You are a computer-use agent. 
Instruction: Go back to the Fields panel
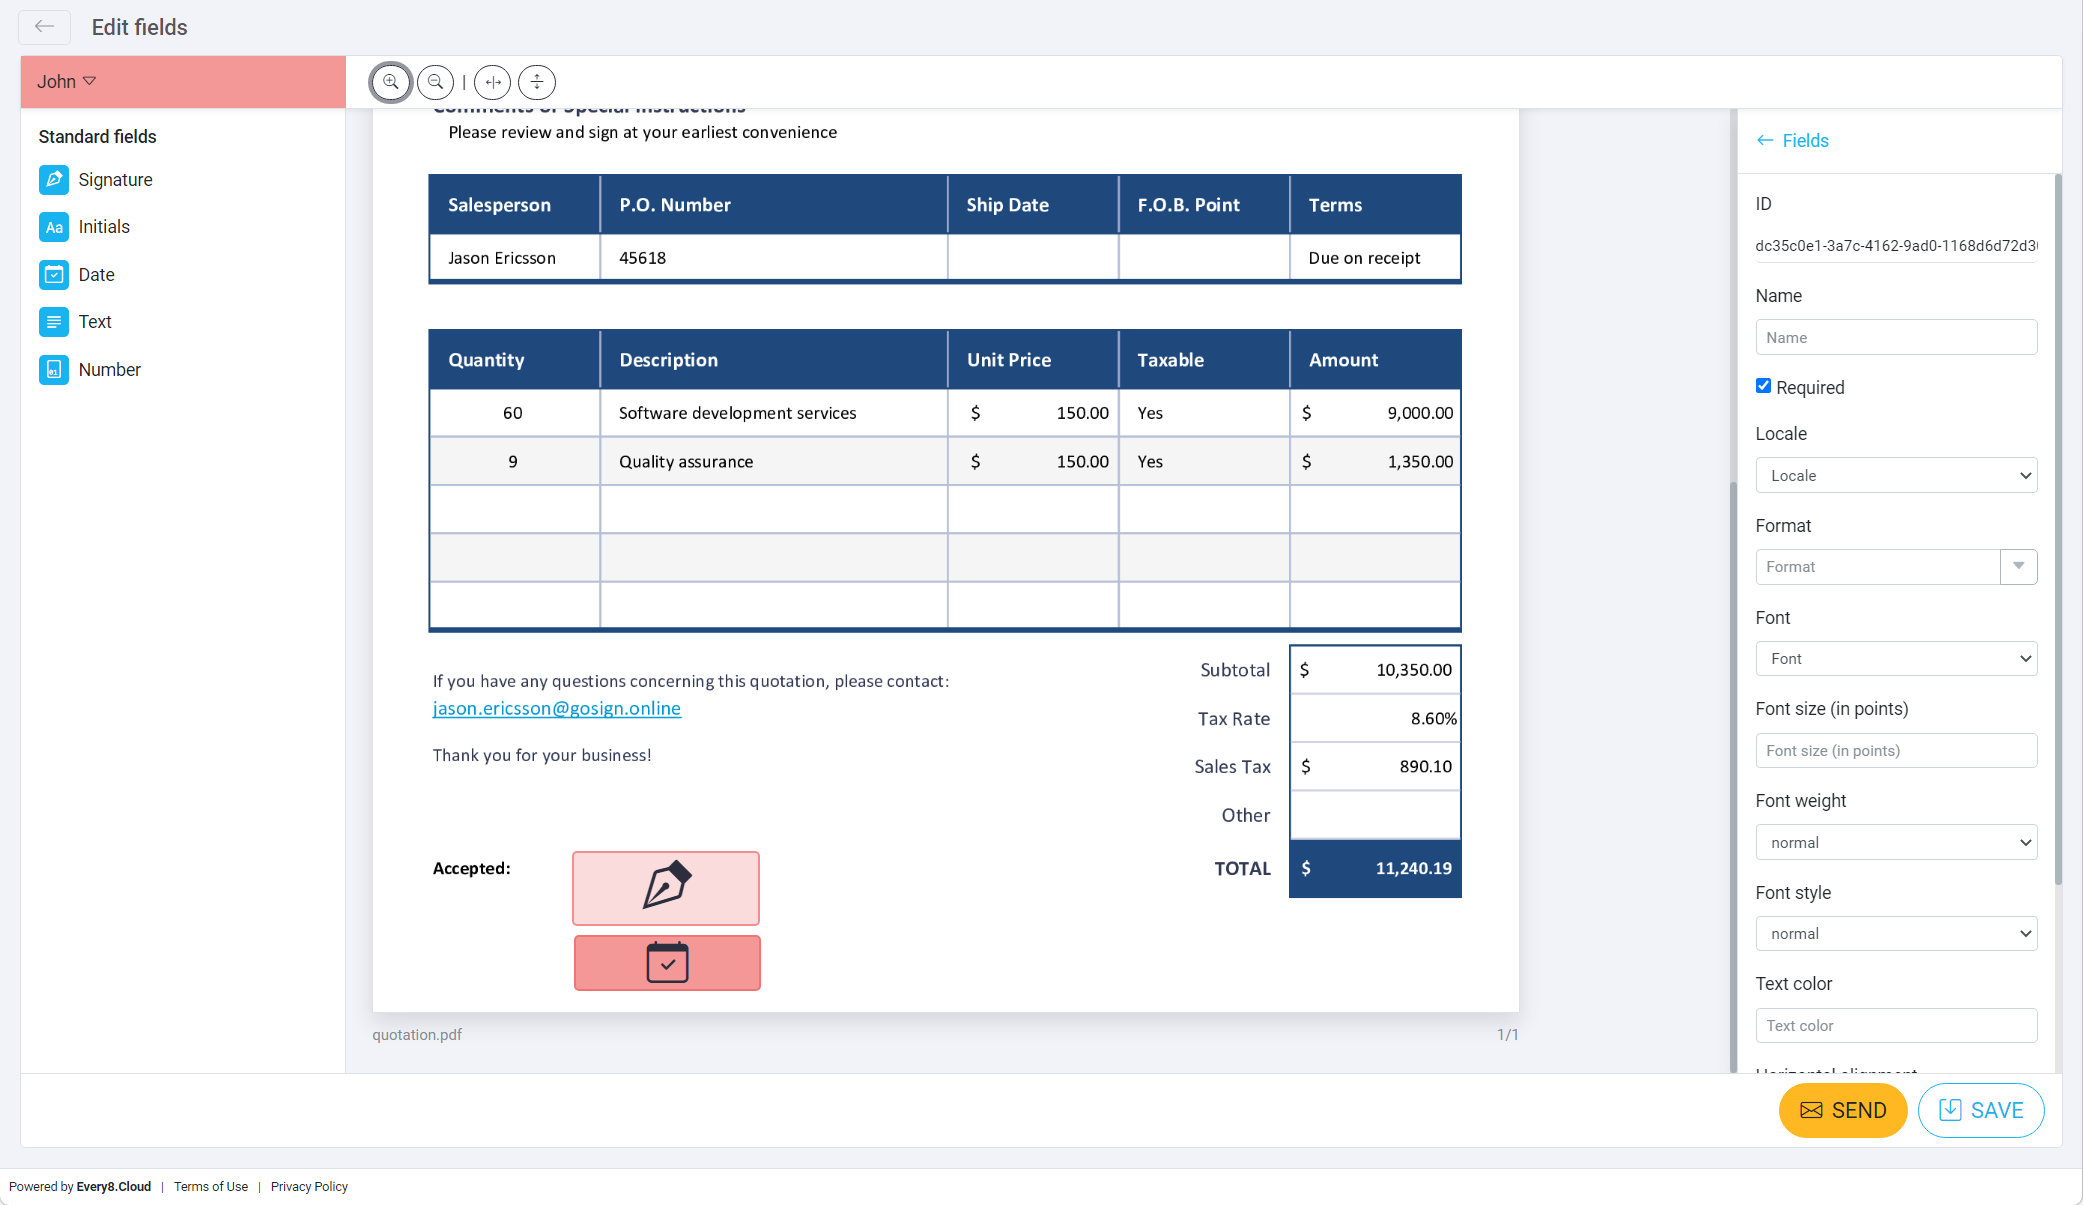[1792, 141]
